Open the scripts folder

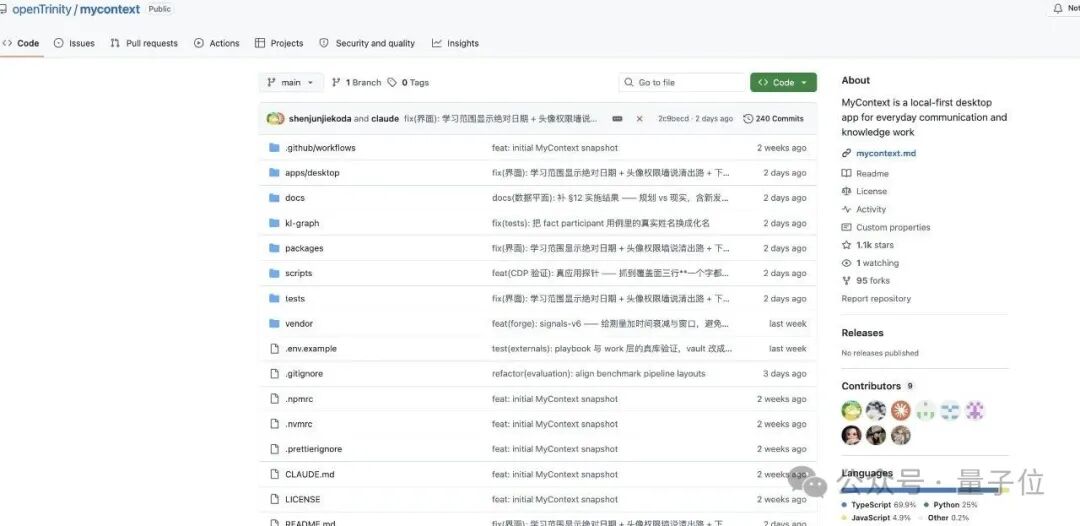(298, 273)
